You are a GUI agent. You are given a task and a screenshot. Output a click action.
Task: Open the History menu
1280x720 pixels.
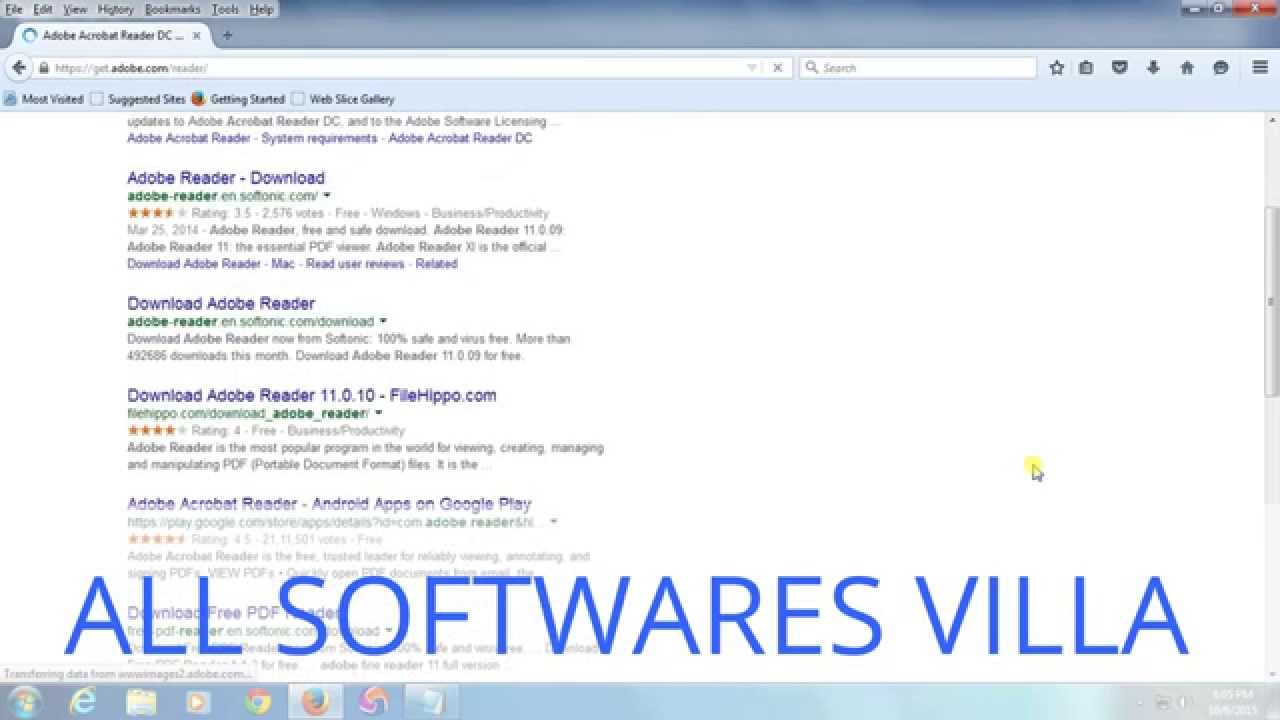[116, 9]
